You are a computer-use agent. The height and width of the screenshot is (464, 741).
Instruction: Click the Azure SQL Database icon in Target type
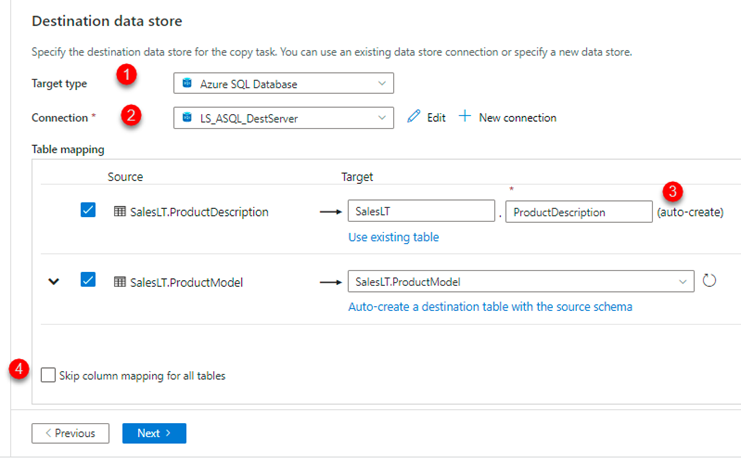(x=187, y=83)
